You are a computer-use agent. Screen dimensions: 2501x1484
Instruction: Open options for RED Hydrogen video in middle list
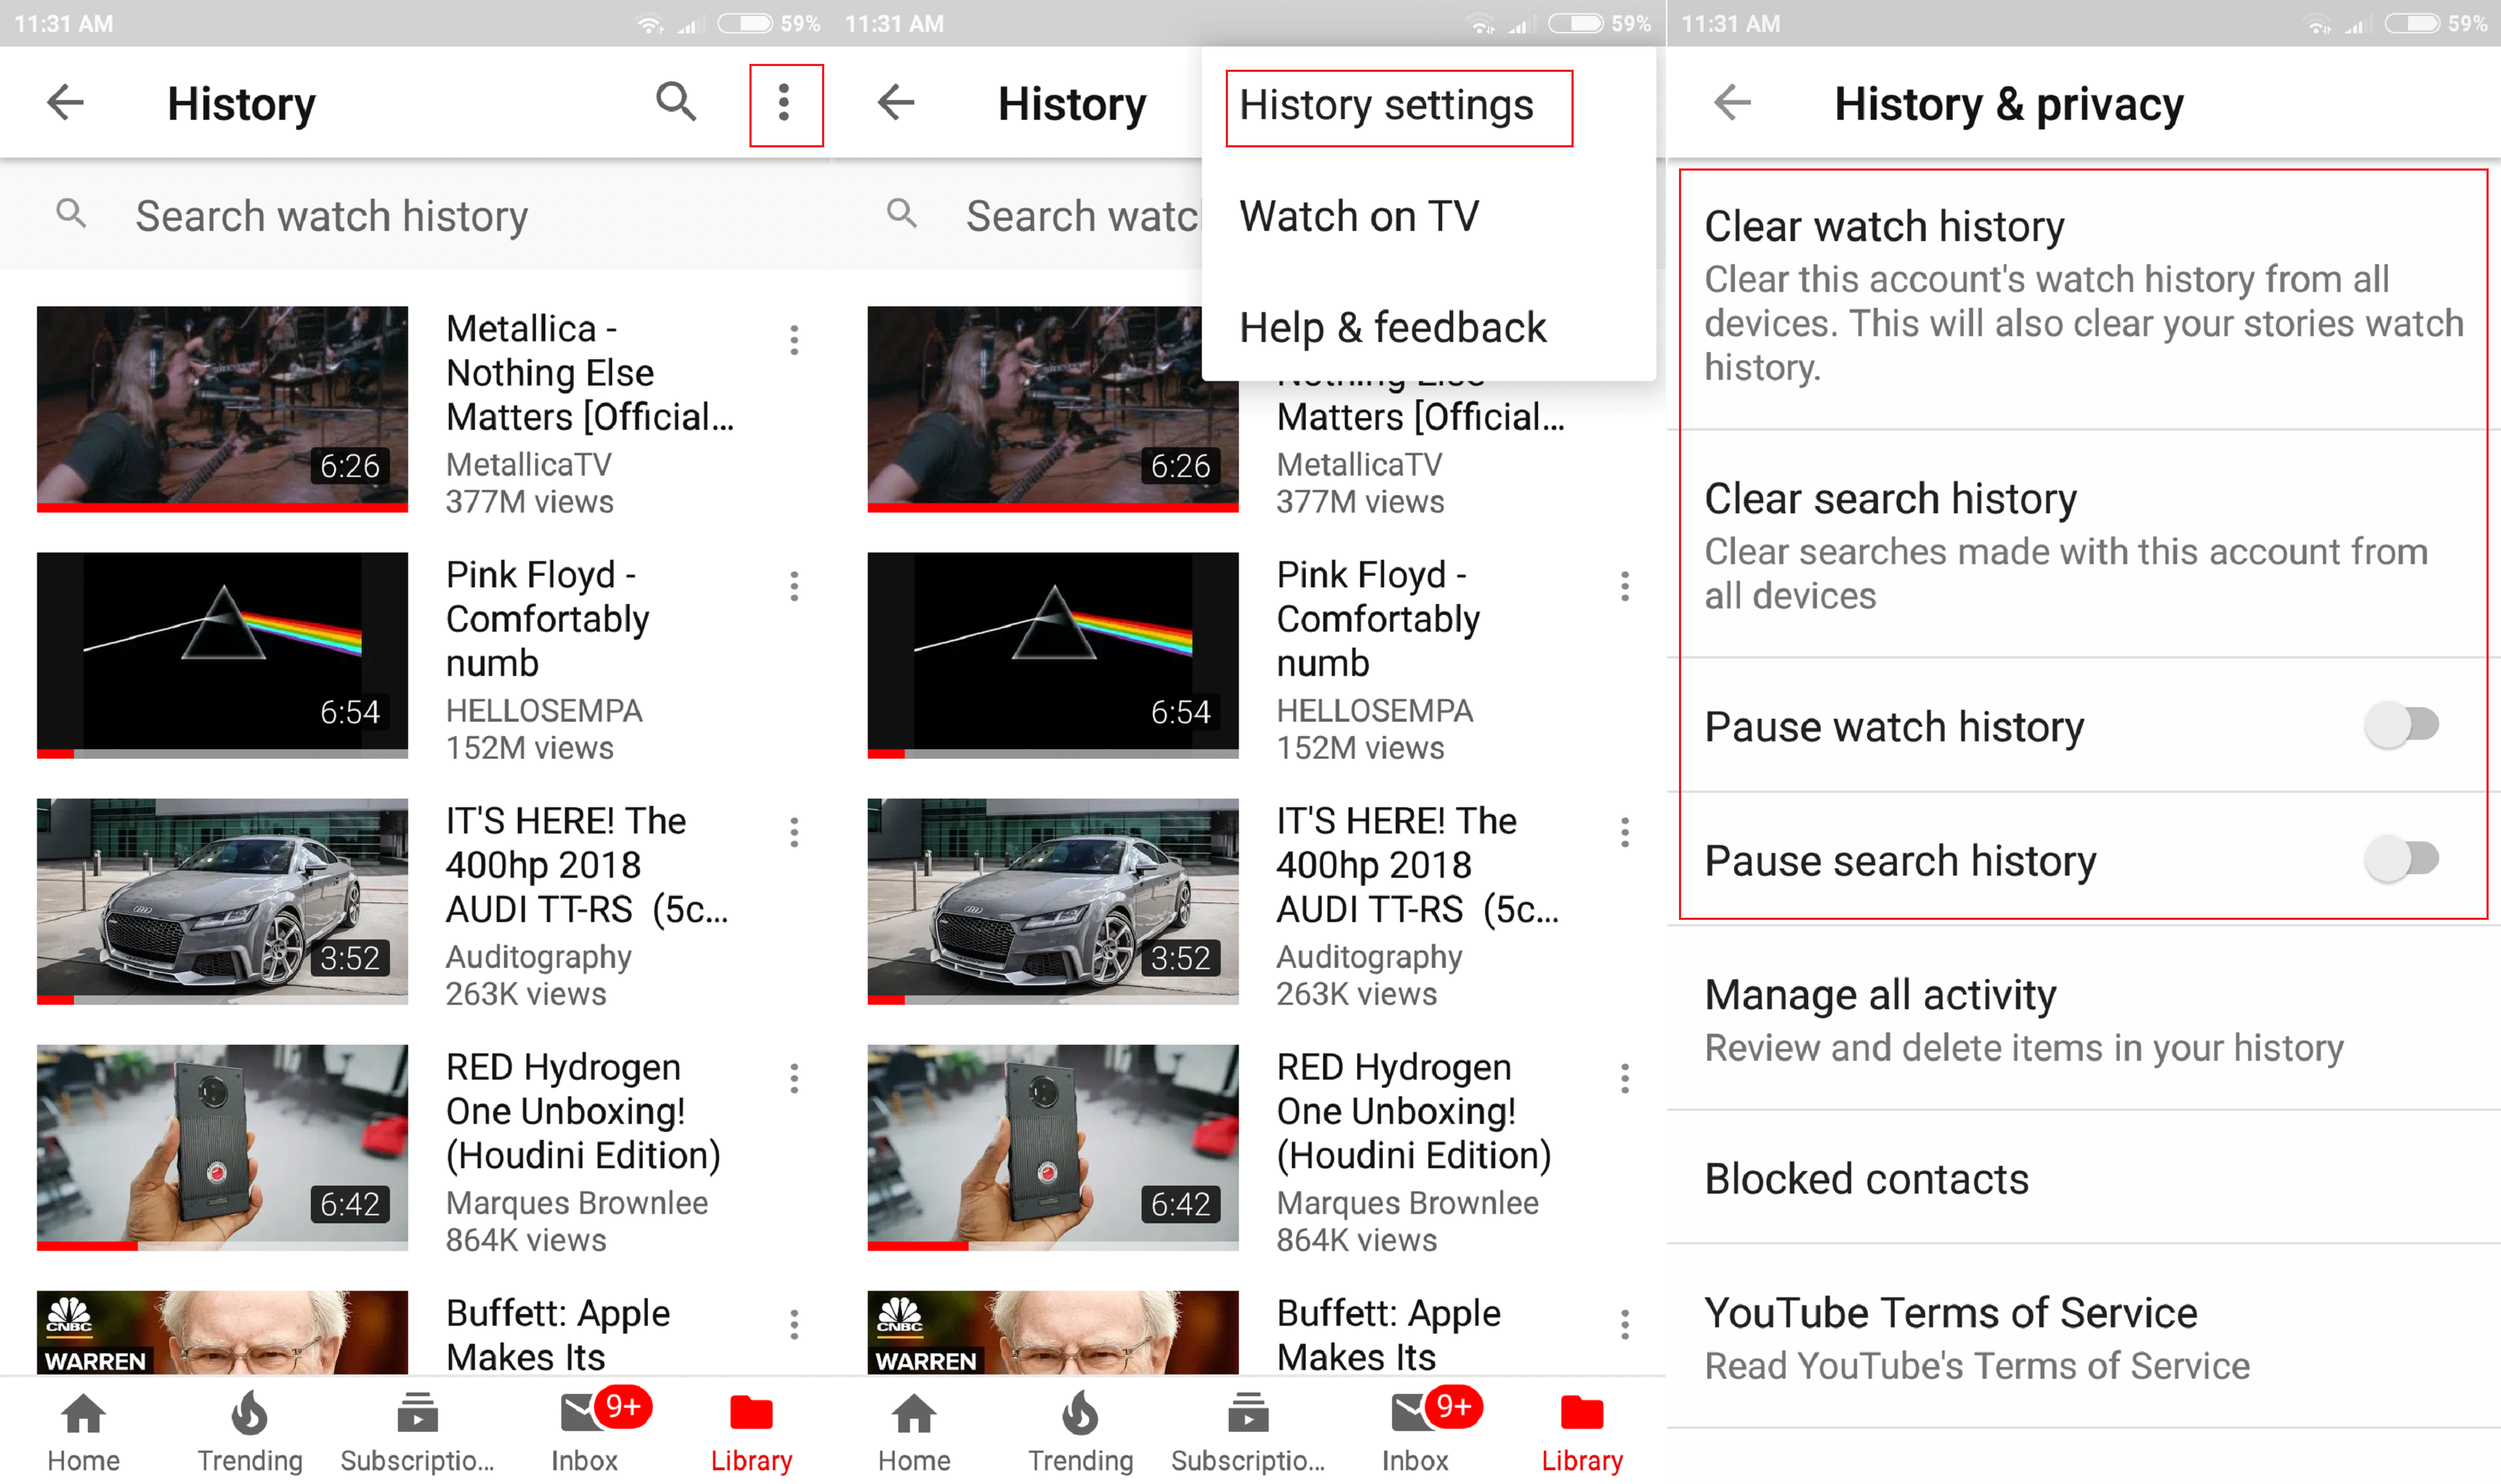(1625, 1078)
